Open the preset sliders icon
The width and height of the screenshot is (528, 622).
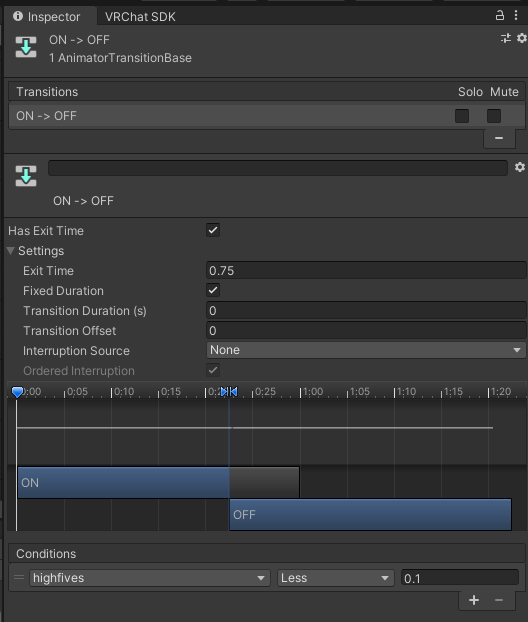coord(505,38)
